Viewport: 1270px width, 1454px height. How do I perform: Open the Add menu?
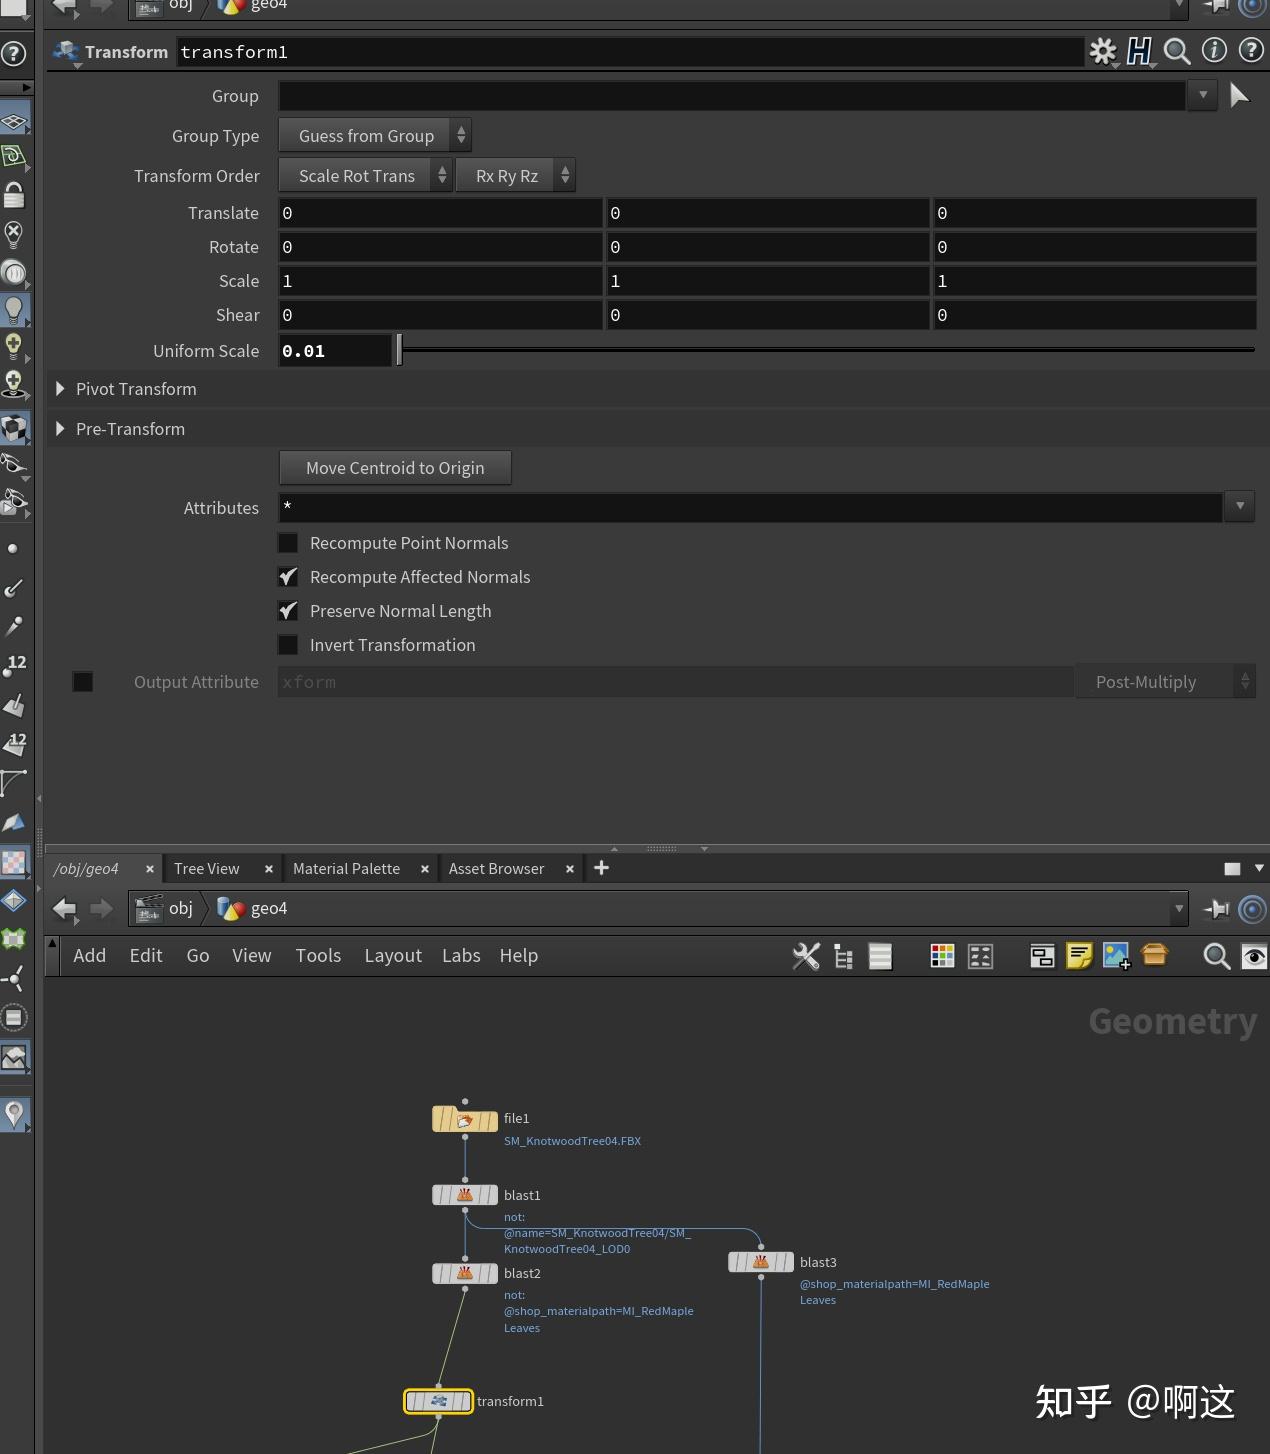(x=89, y=956)
